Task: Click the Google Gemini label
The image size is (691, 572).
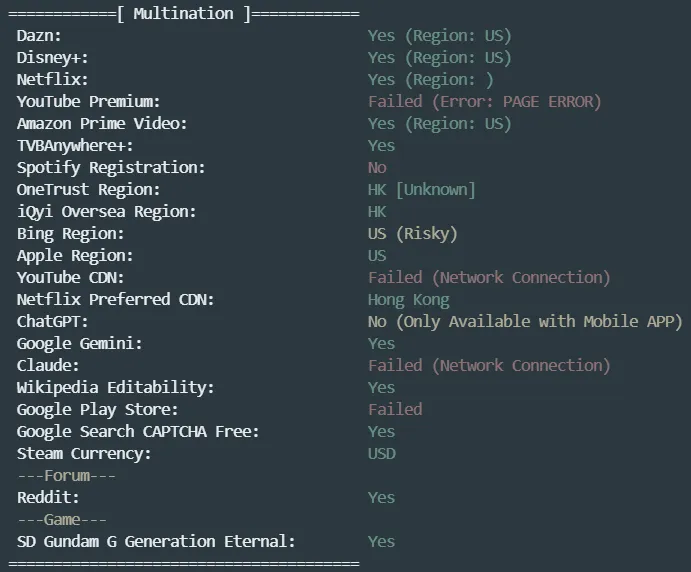Action: [x=79, y=343]
